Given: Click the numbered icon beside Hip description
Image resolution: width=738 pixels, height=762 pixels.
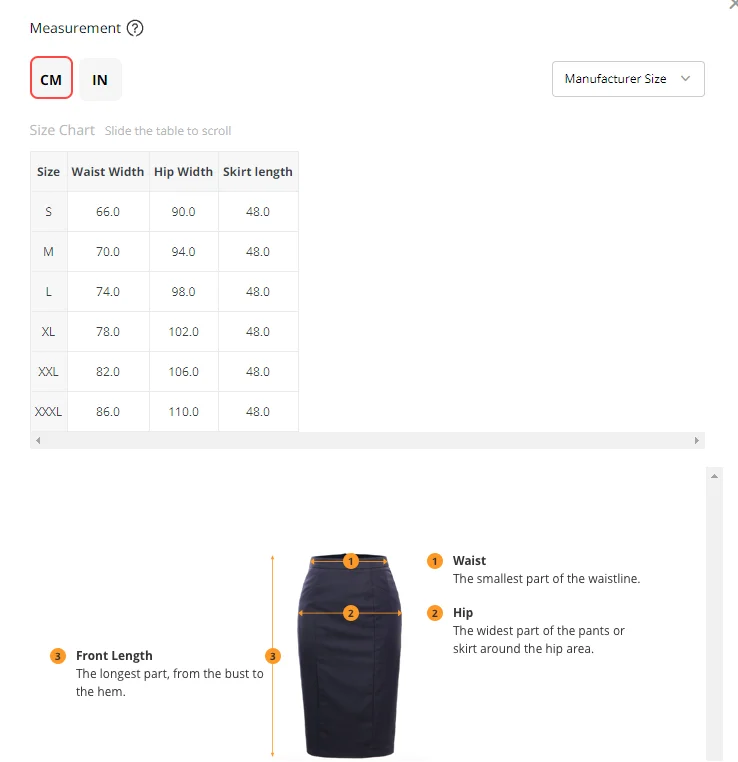Looking at the screenshot, I should coord(435,613).
